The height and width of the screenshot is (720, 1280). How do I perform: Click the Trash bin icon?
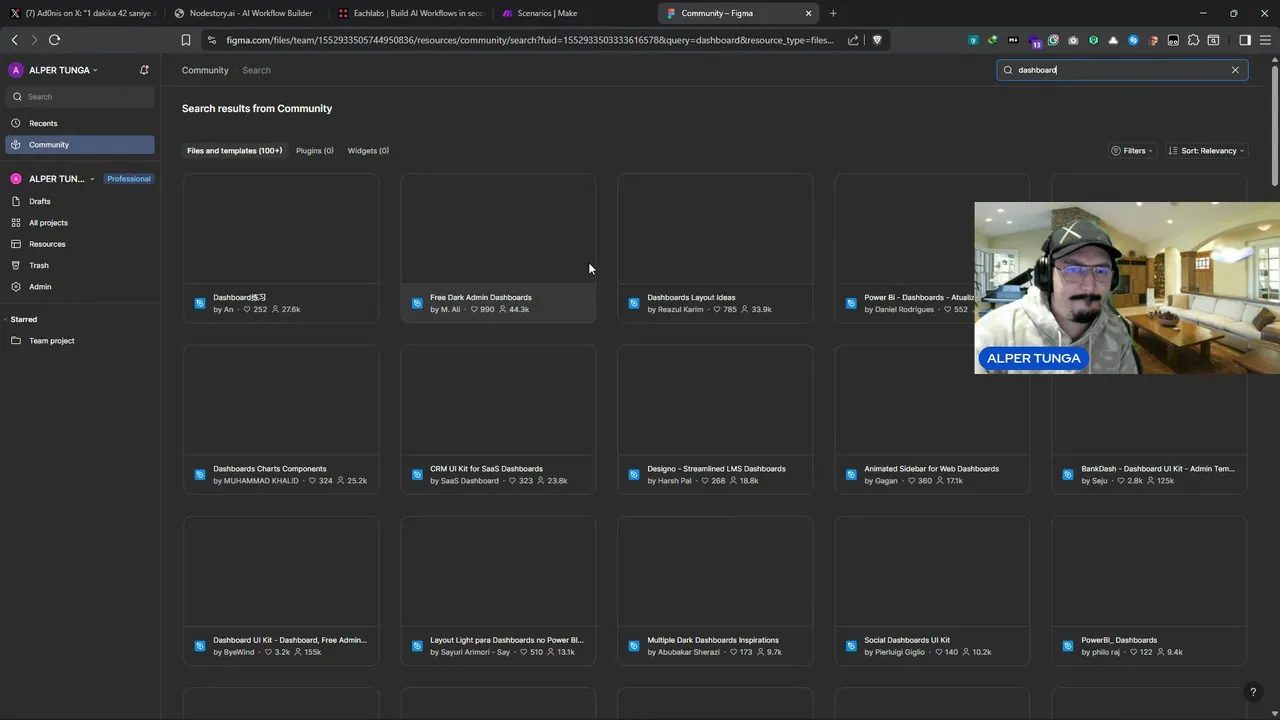(x=16, y=265)
